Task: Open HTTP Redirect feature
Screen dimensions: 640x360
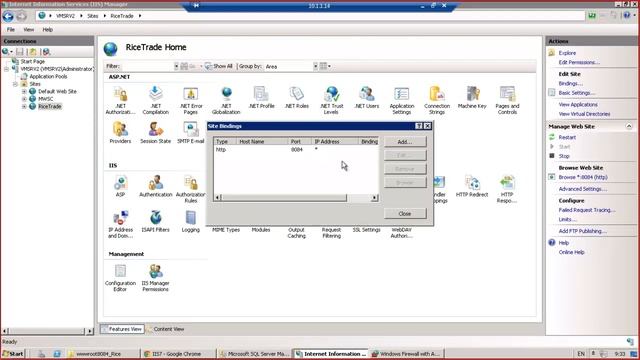Action: pyautogui.click(x=472, y=186)
